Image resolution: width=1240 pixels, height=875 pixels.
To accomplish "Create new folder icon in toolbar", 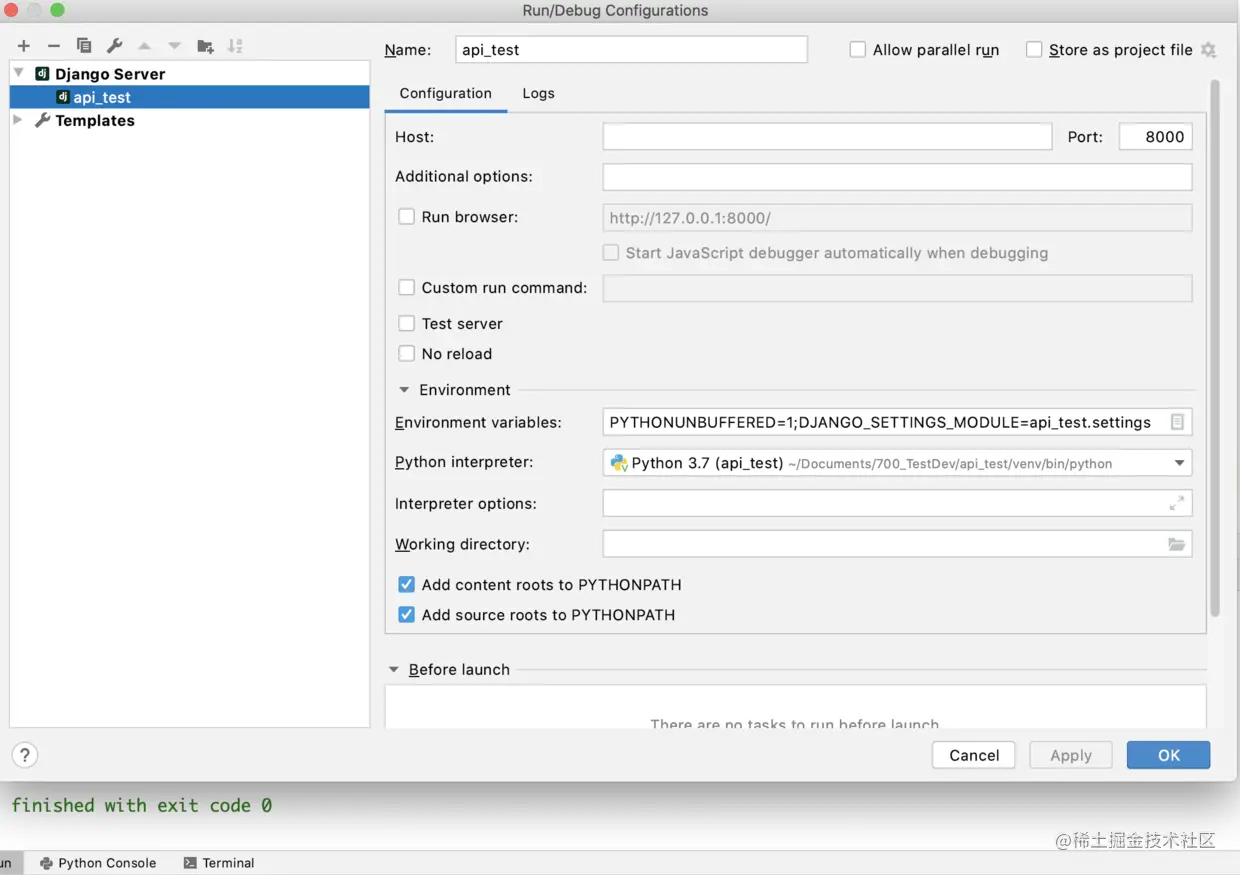I will point(205,46).
